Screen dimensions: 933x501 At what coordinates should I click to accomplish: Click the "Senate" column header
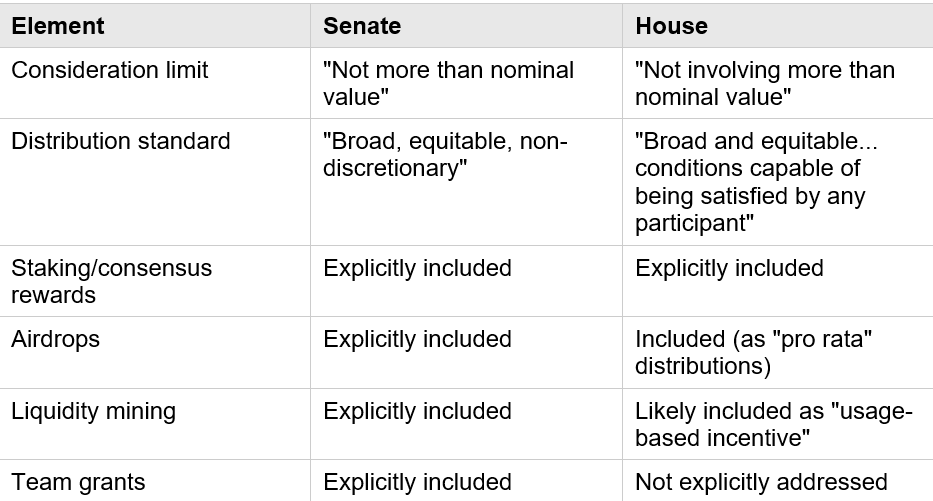coord(362,26)
